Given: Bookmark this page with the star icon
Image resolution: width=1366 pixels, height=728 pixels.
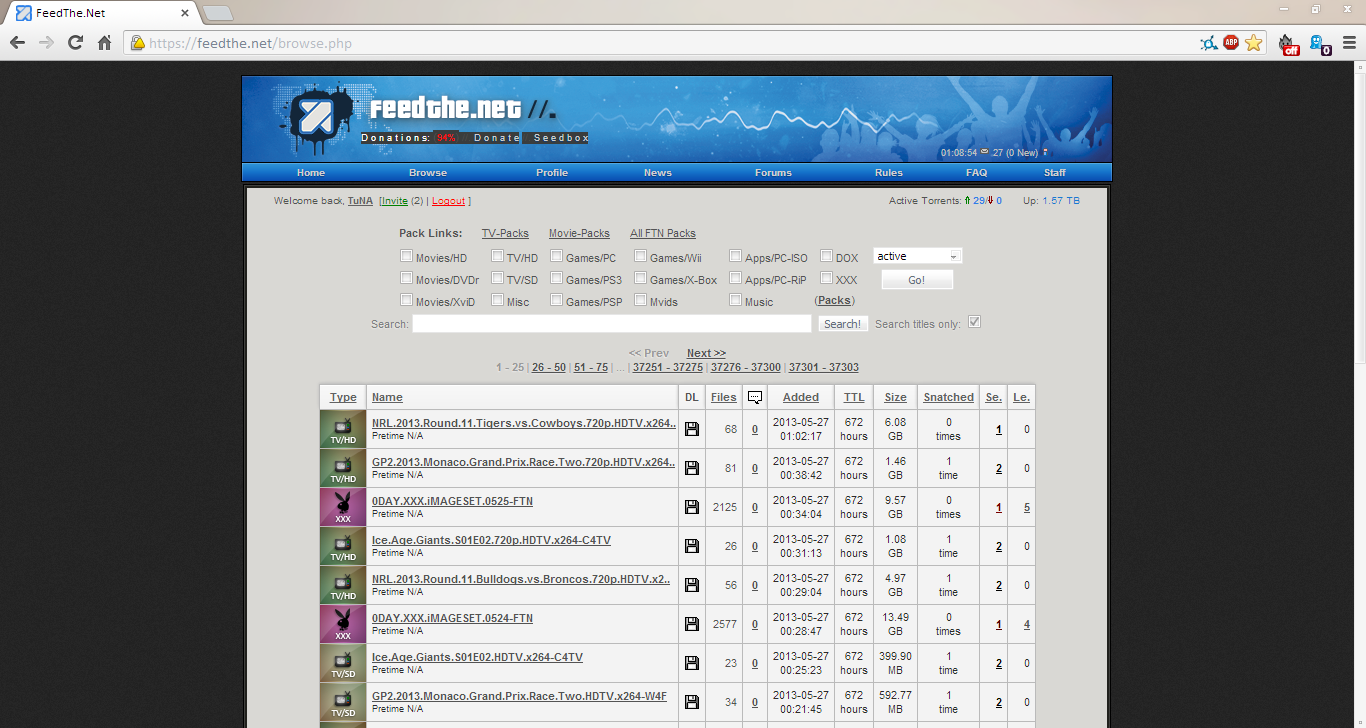Looking at the screenshot, I should [x=1254, y=43].
